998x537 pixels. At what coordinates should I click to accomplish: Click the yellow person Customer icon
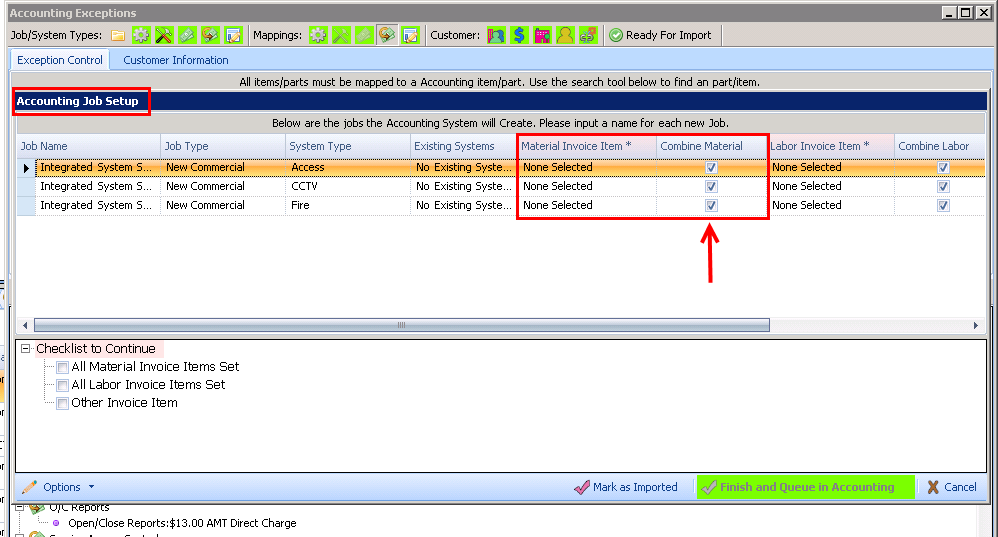(565, 36)
